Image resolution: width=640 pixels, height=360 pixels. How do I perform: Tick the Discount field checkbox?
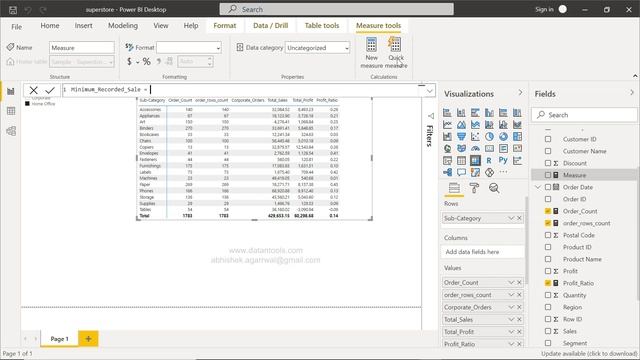548,163
